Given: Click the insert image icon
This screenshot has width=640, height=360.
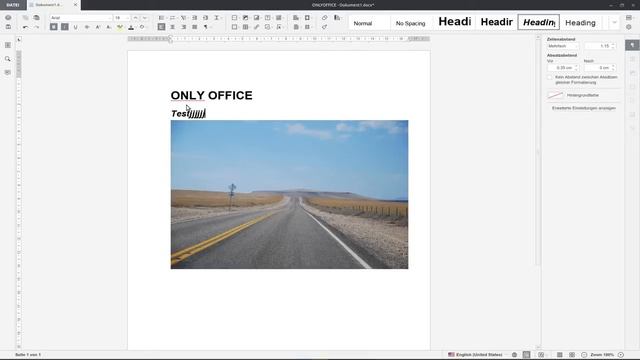Looking at the screenshot, I should (246, 18).
